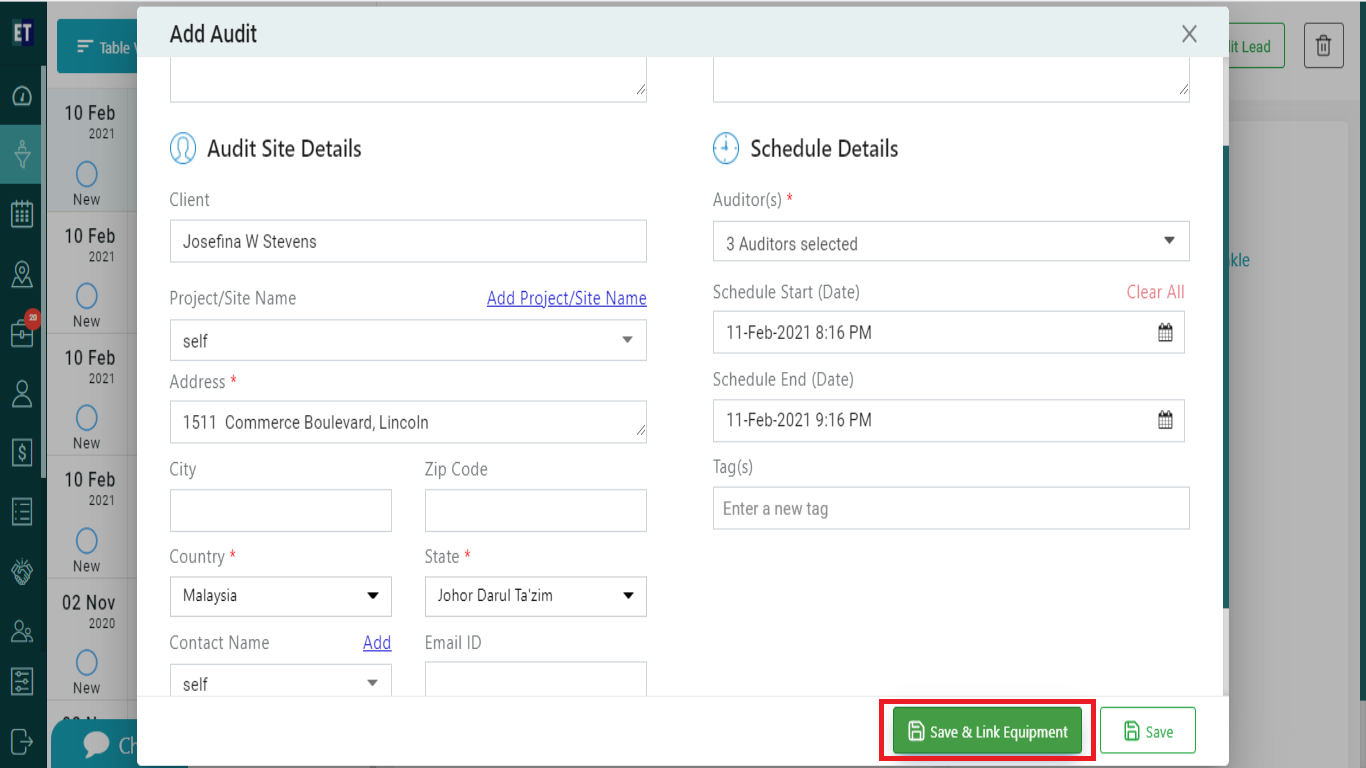
Task: Click the Email ID input field
Action: coord(536,679)
